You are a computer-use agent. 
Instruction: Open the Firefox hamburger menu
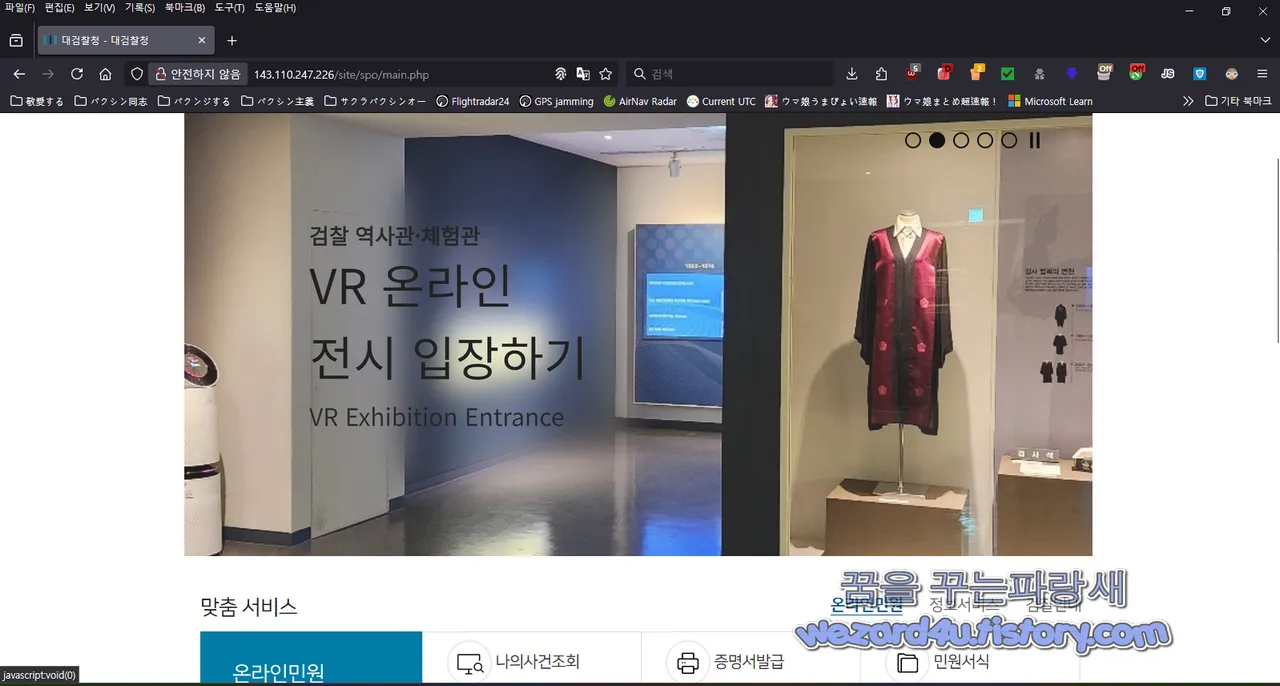[x=1264, y=74]
